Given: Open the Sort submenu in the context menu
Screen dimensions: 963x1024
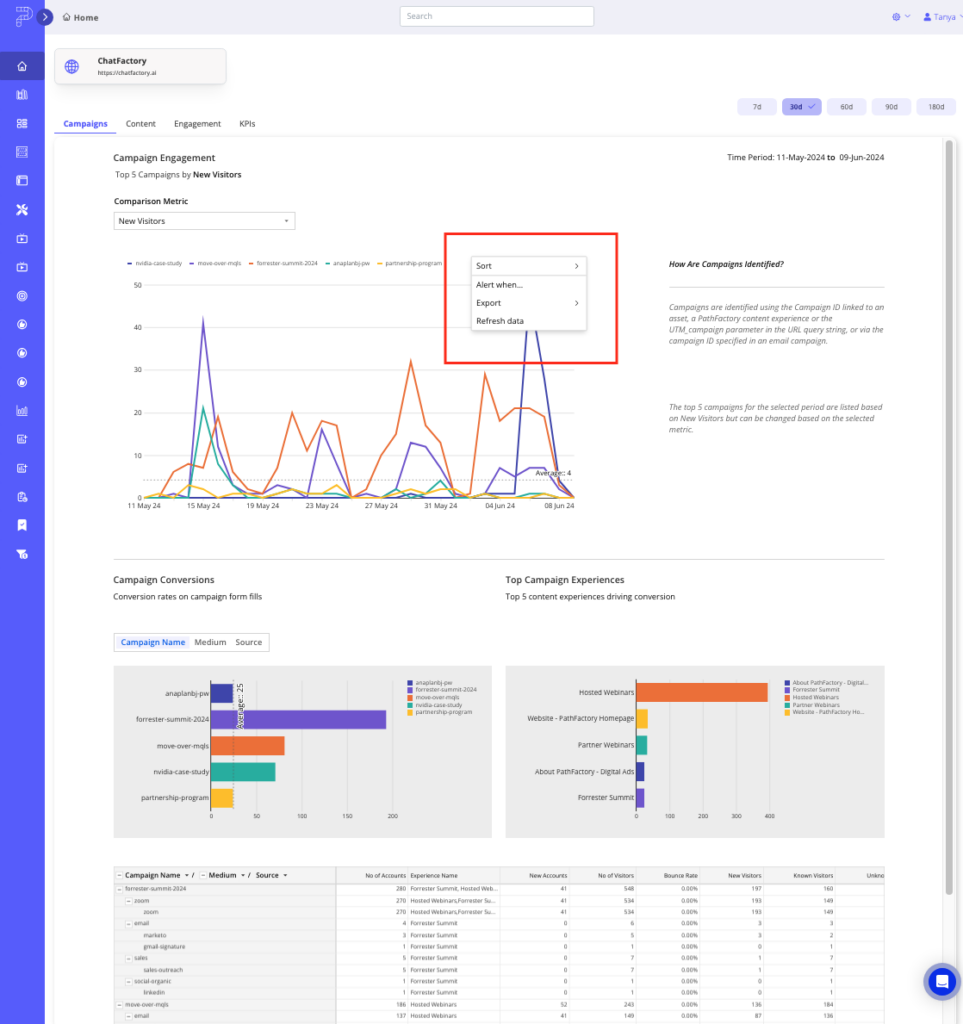Looking at the screenshot, I should [528, 266].
